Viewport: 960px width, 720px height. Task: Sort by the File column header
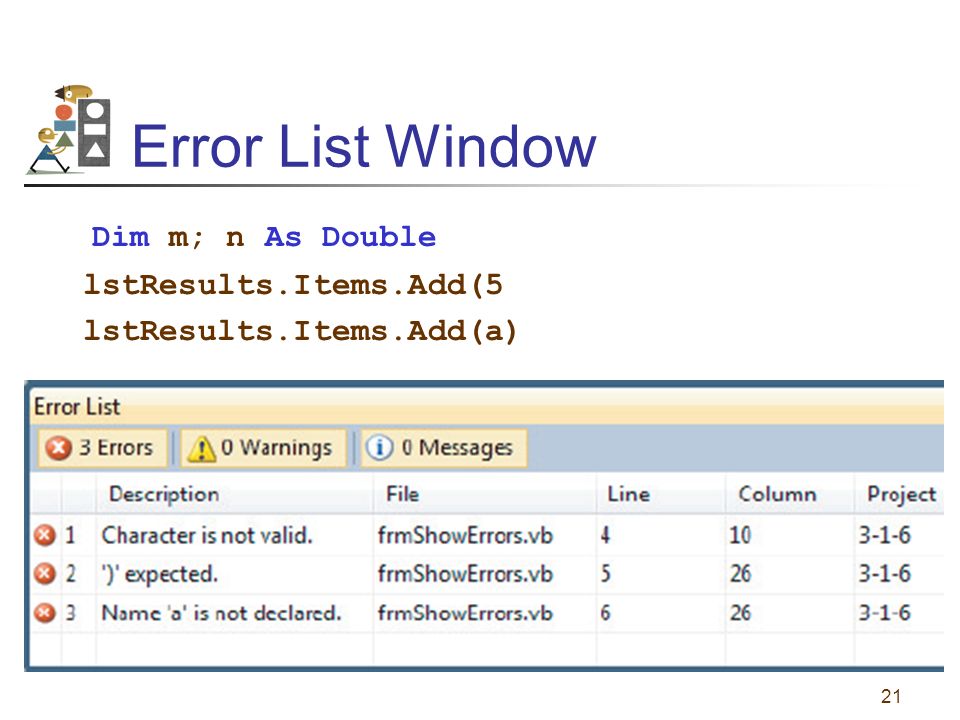(485, 494)
